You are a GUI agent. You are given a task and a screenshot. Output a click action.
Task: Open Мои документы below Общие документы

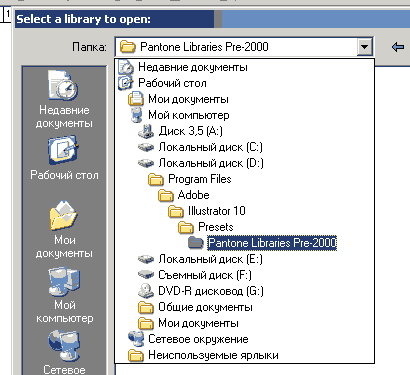tap(244, 323)
